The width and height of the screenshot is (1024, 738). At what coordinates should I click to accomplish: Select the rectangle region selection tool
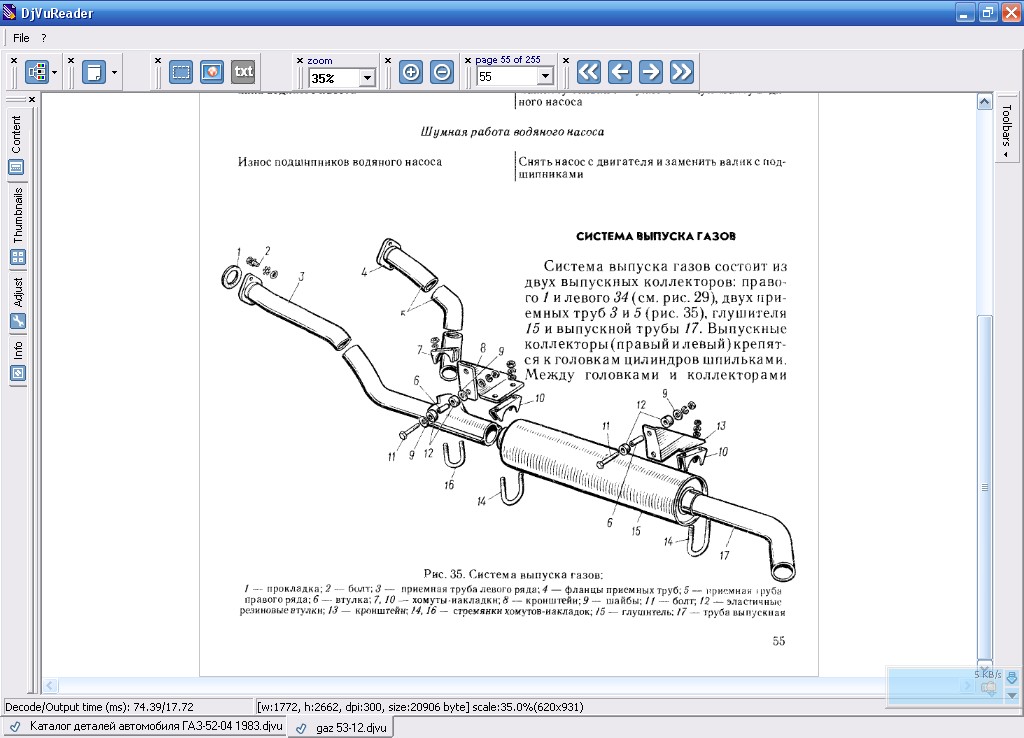[x=181, y=72]
